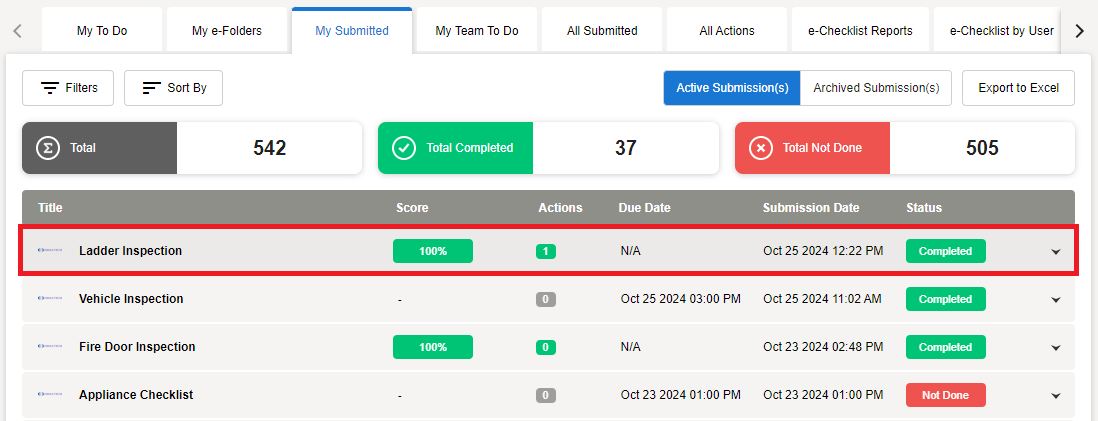
Task: Expand the Appliance Checklist row chevron
Action: [x=1055, y=396]
